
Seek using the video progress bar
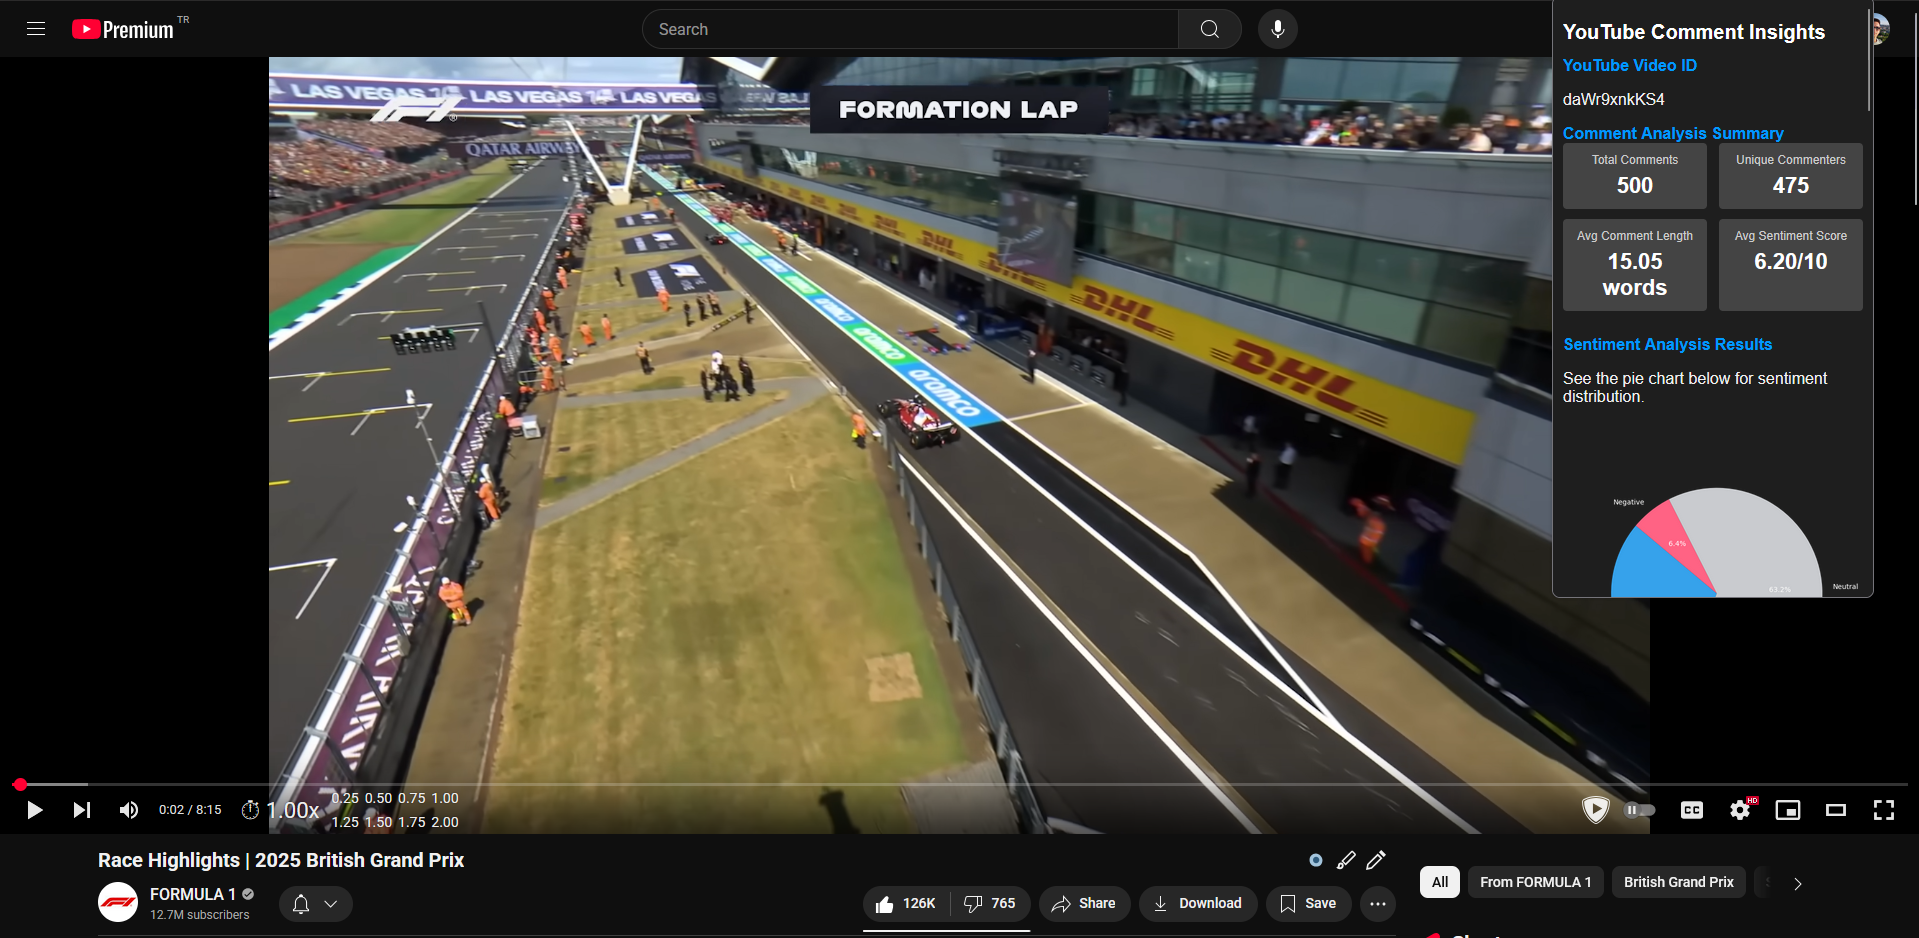click(960, 785)
